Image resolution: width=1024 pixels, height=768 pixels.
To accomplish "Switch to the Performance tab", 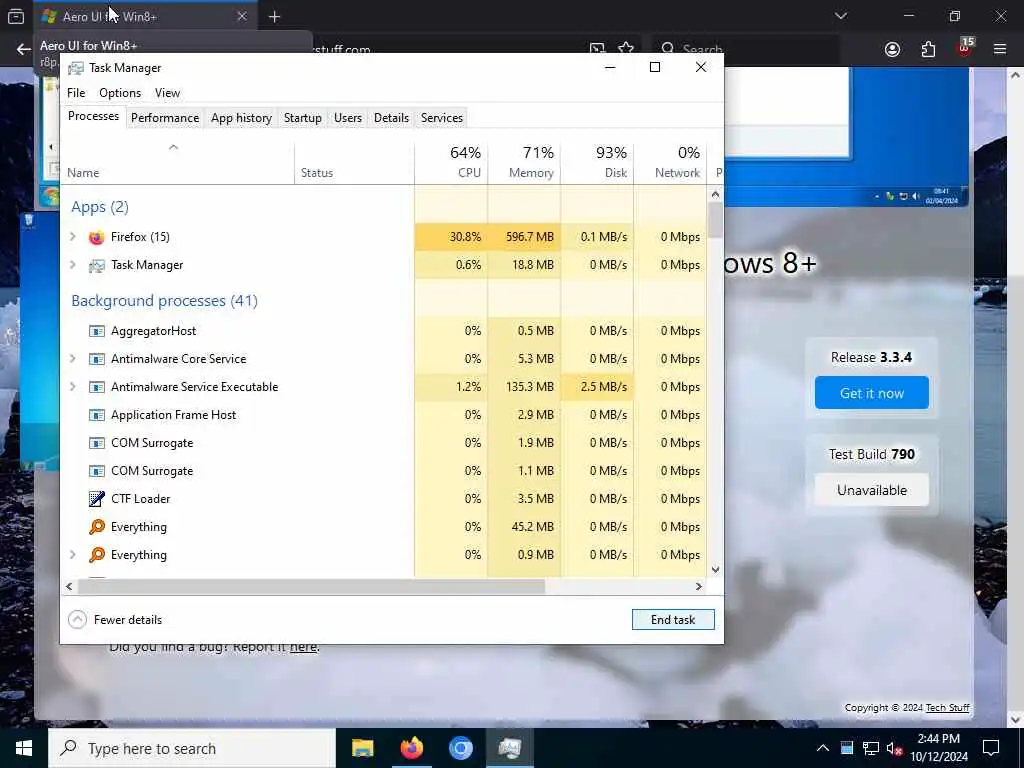I will (x=165, y=118).
